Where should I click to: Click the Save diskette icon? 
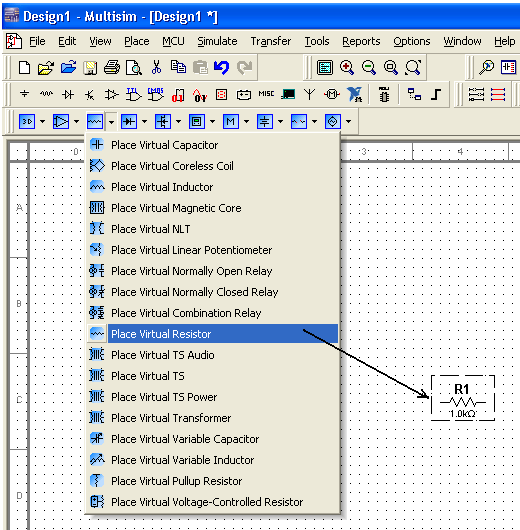(x=90, y=68)
